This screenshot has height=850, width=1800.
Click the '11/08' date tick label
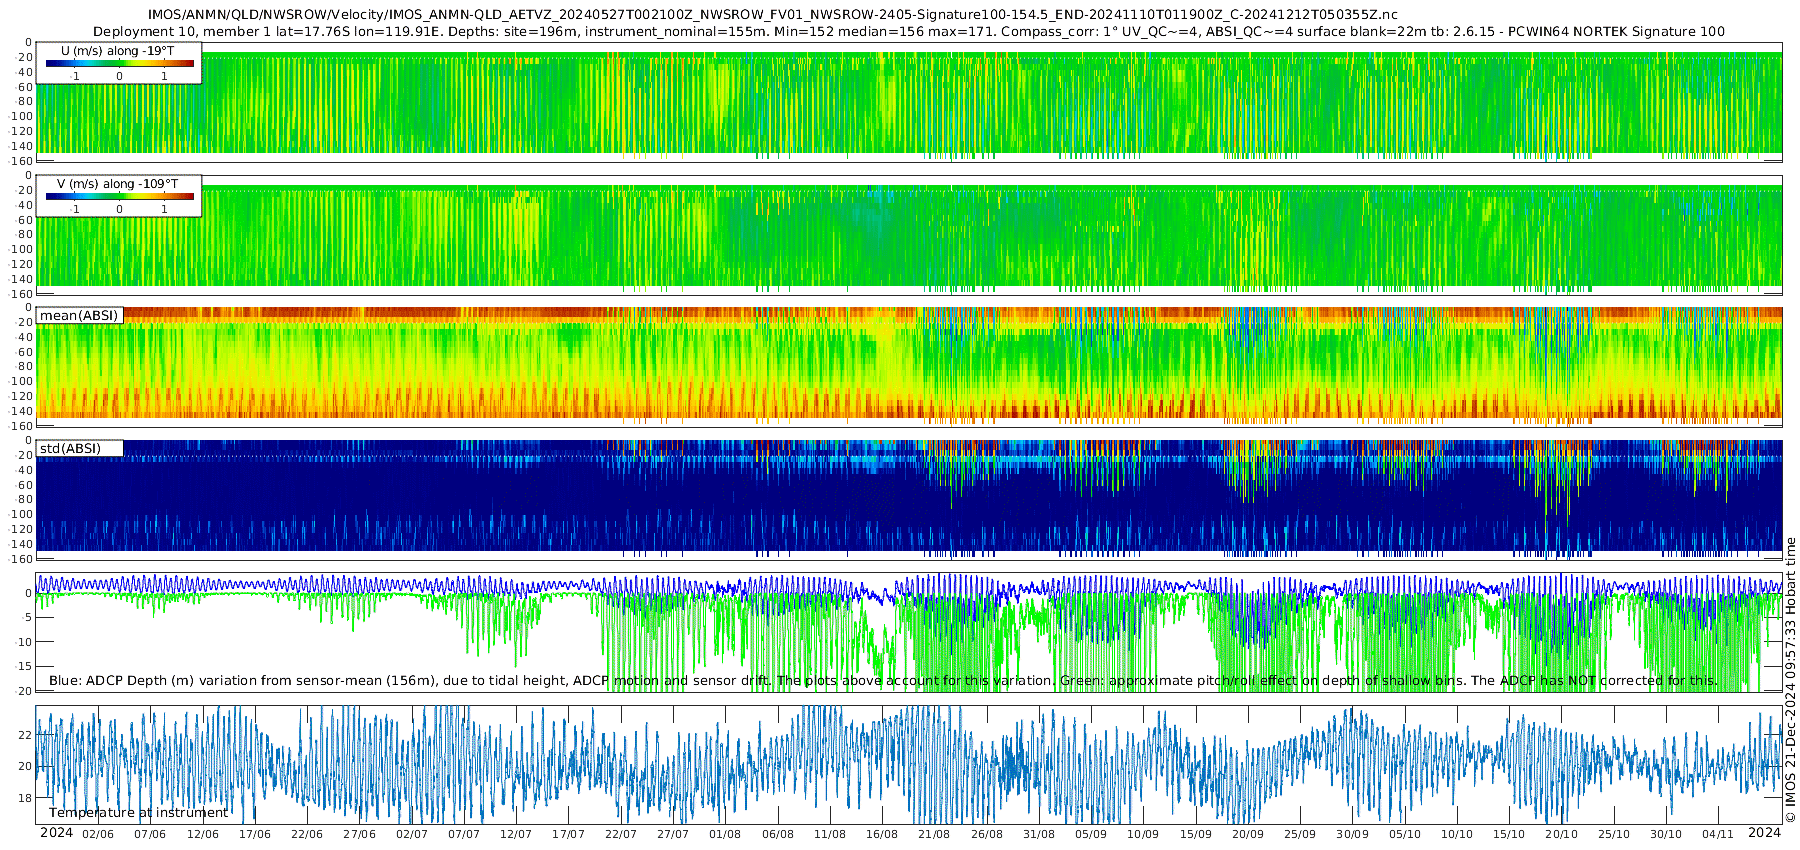coord(830,834)
